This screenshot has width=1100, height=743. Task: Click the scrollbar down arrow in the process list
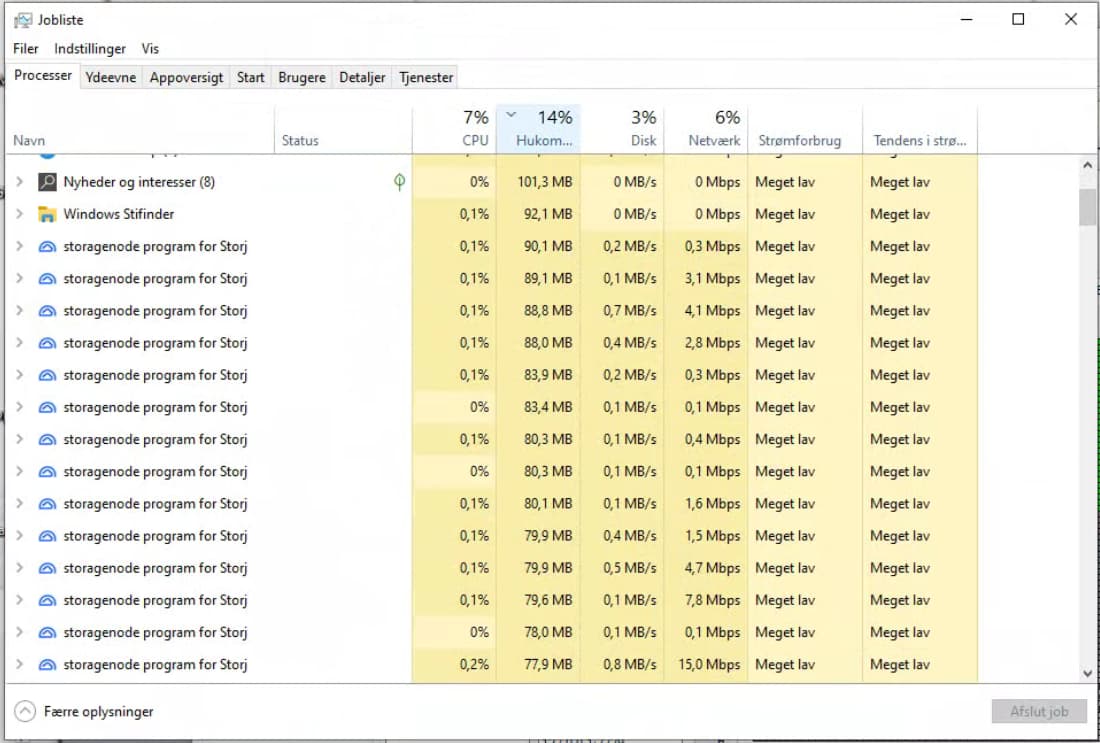point(1088,674)
